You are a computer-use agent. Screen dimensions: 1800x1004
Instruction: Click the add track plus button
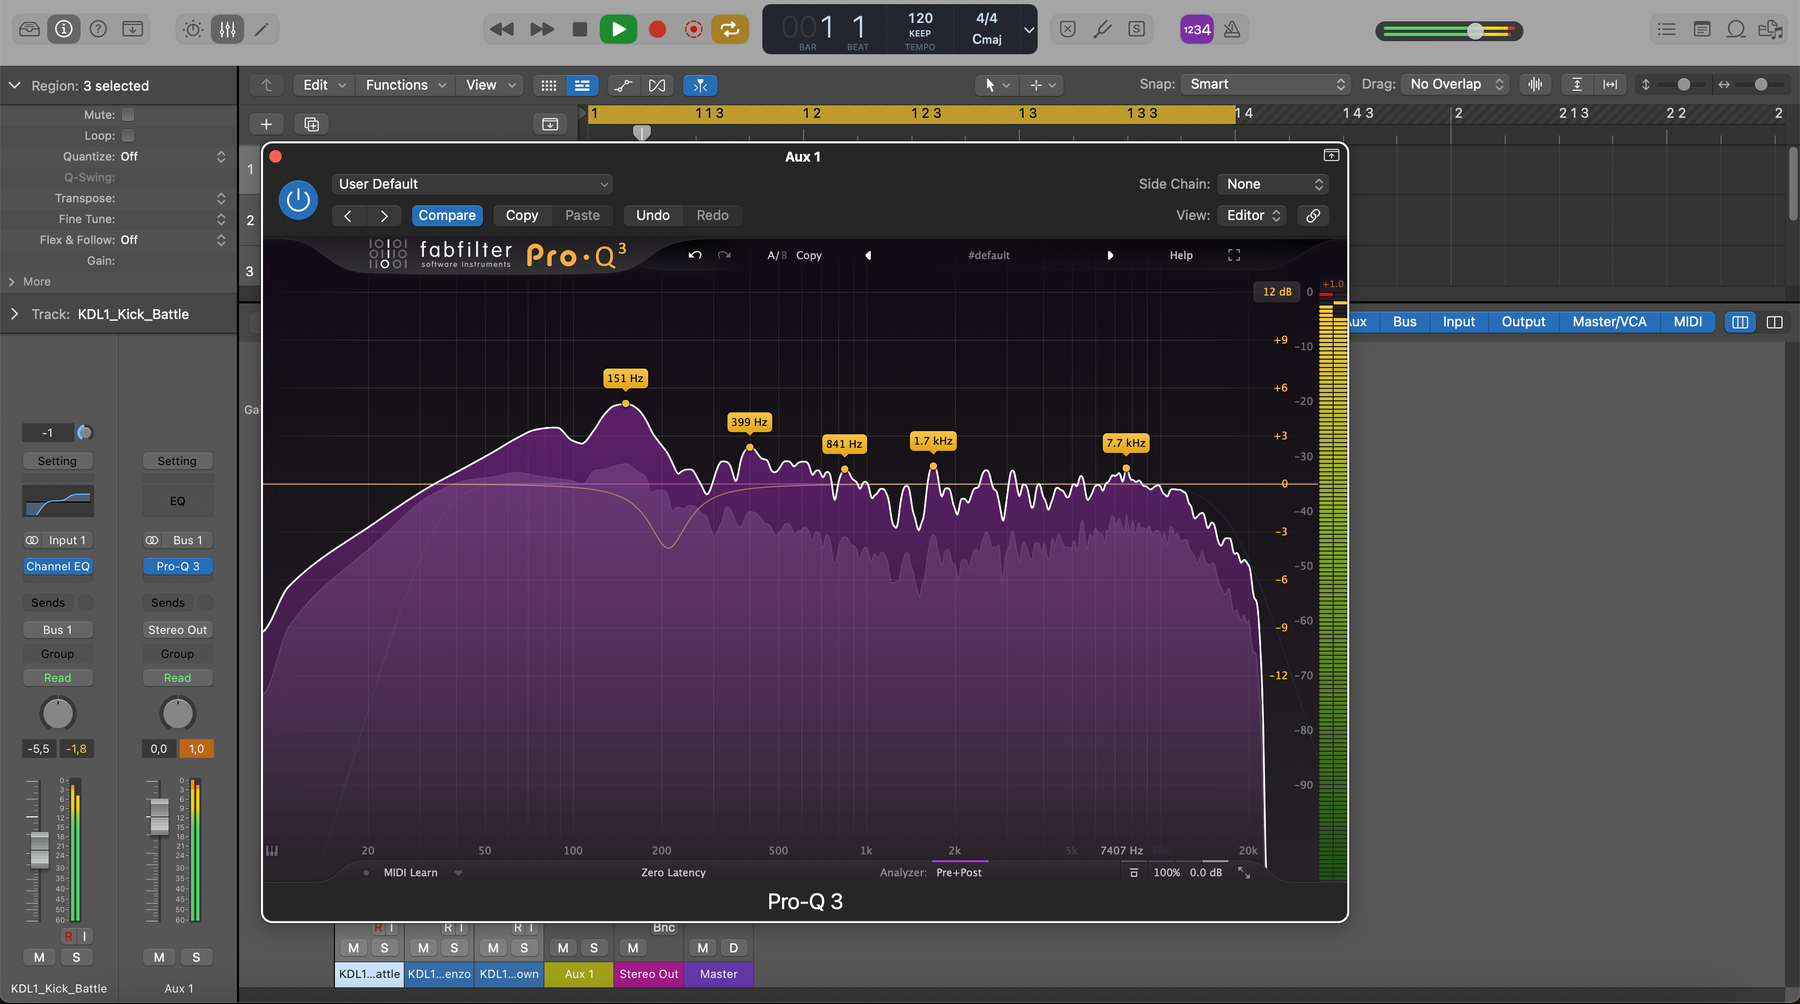pyautogui.click(x=266, y=124)
